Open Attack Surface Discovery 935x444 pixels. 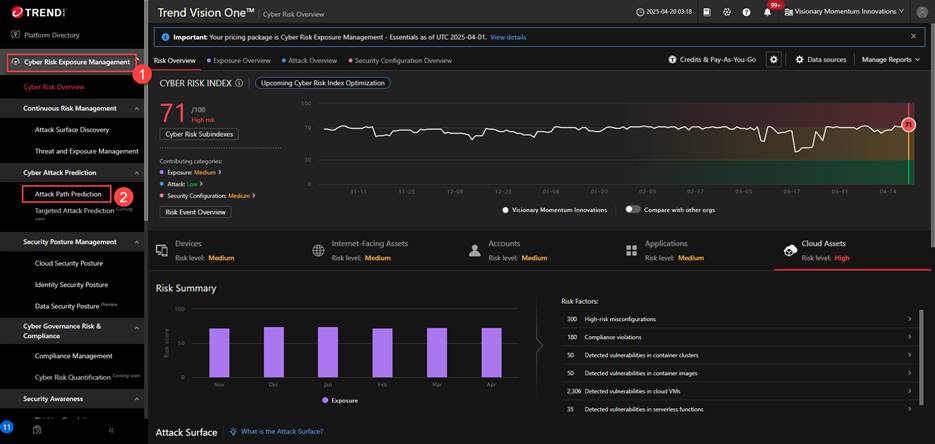[72, 130]
